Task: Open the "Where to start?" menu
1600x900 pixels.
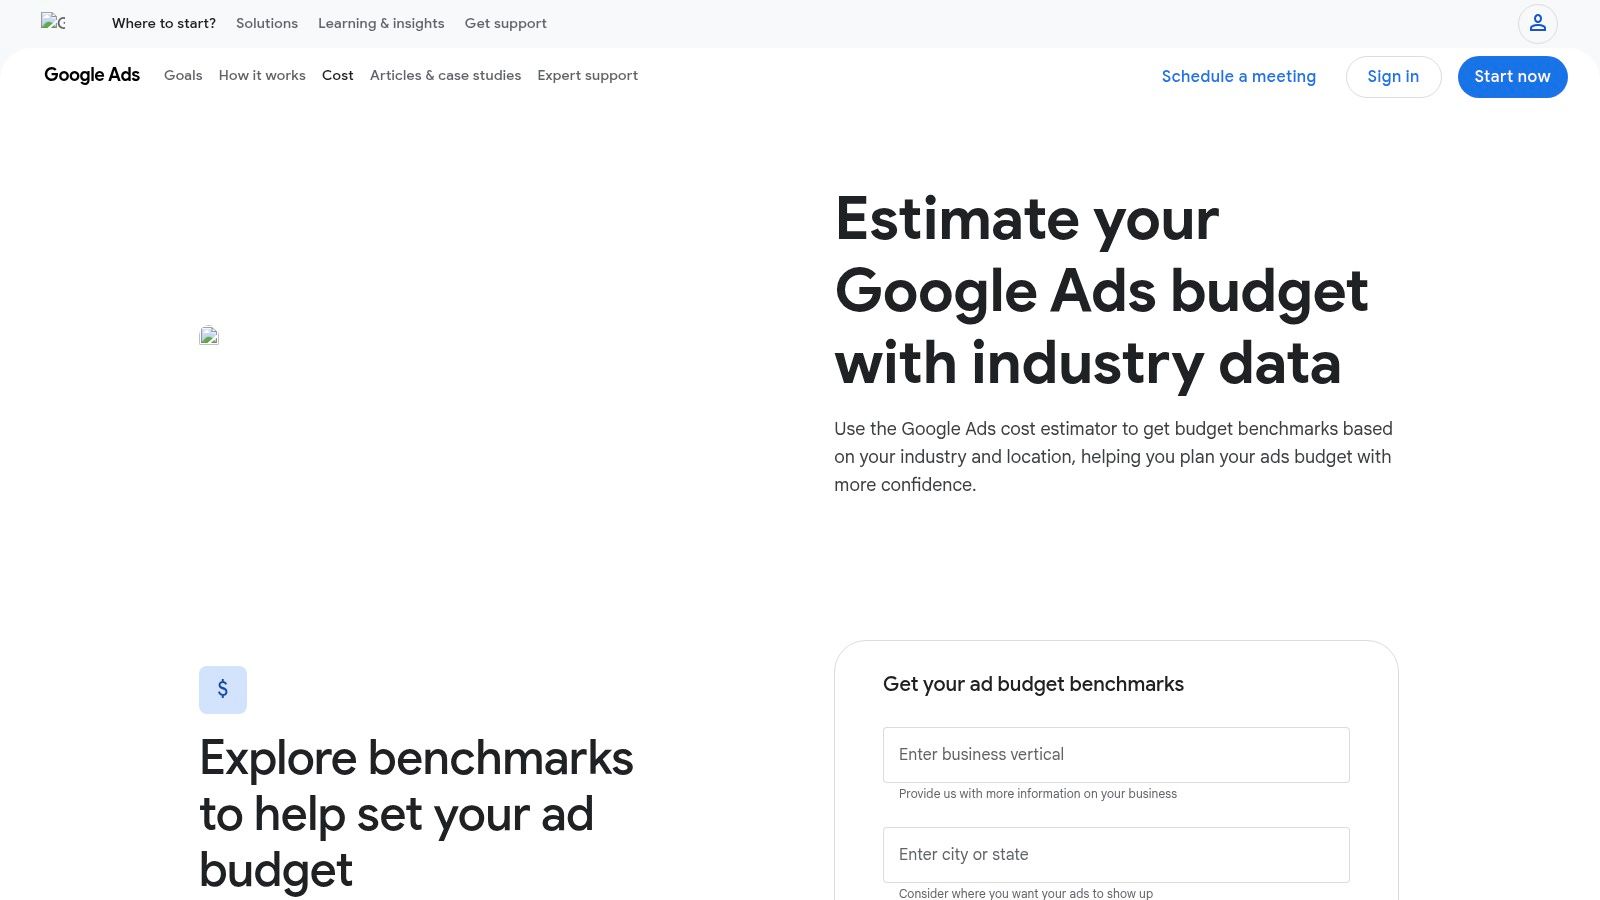Action: tap(164, 23)
